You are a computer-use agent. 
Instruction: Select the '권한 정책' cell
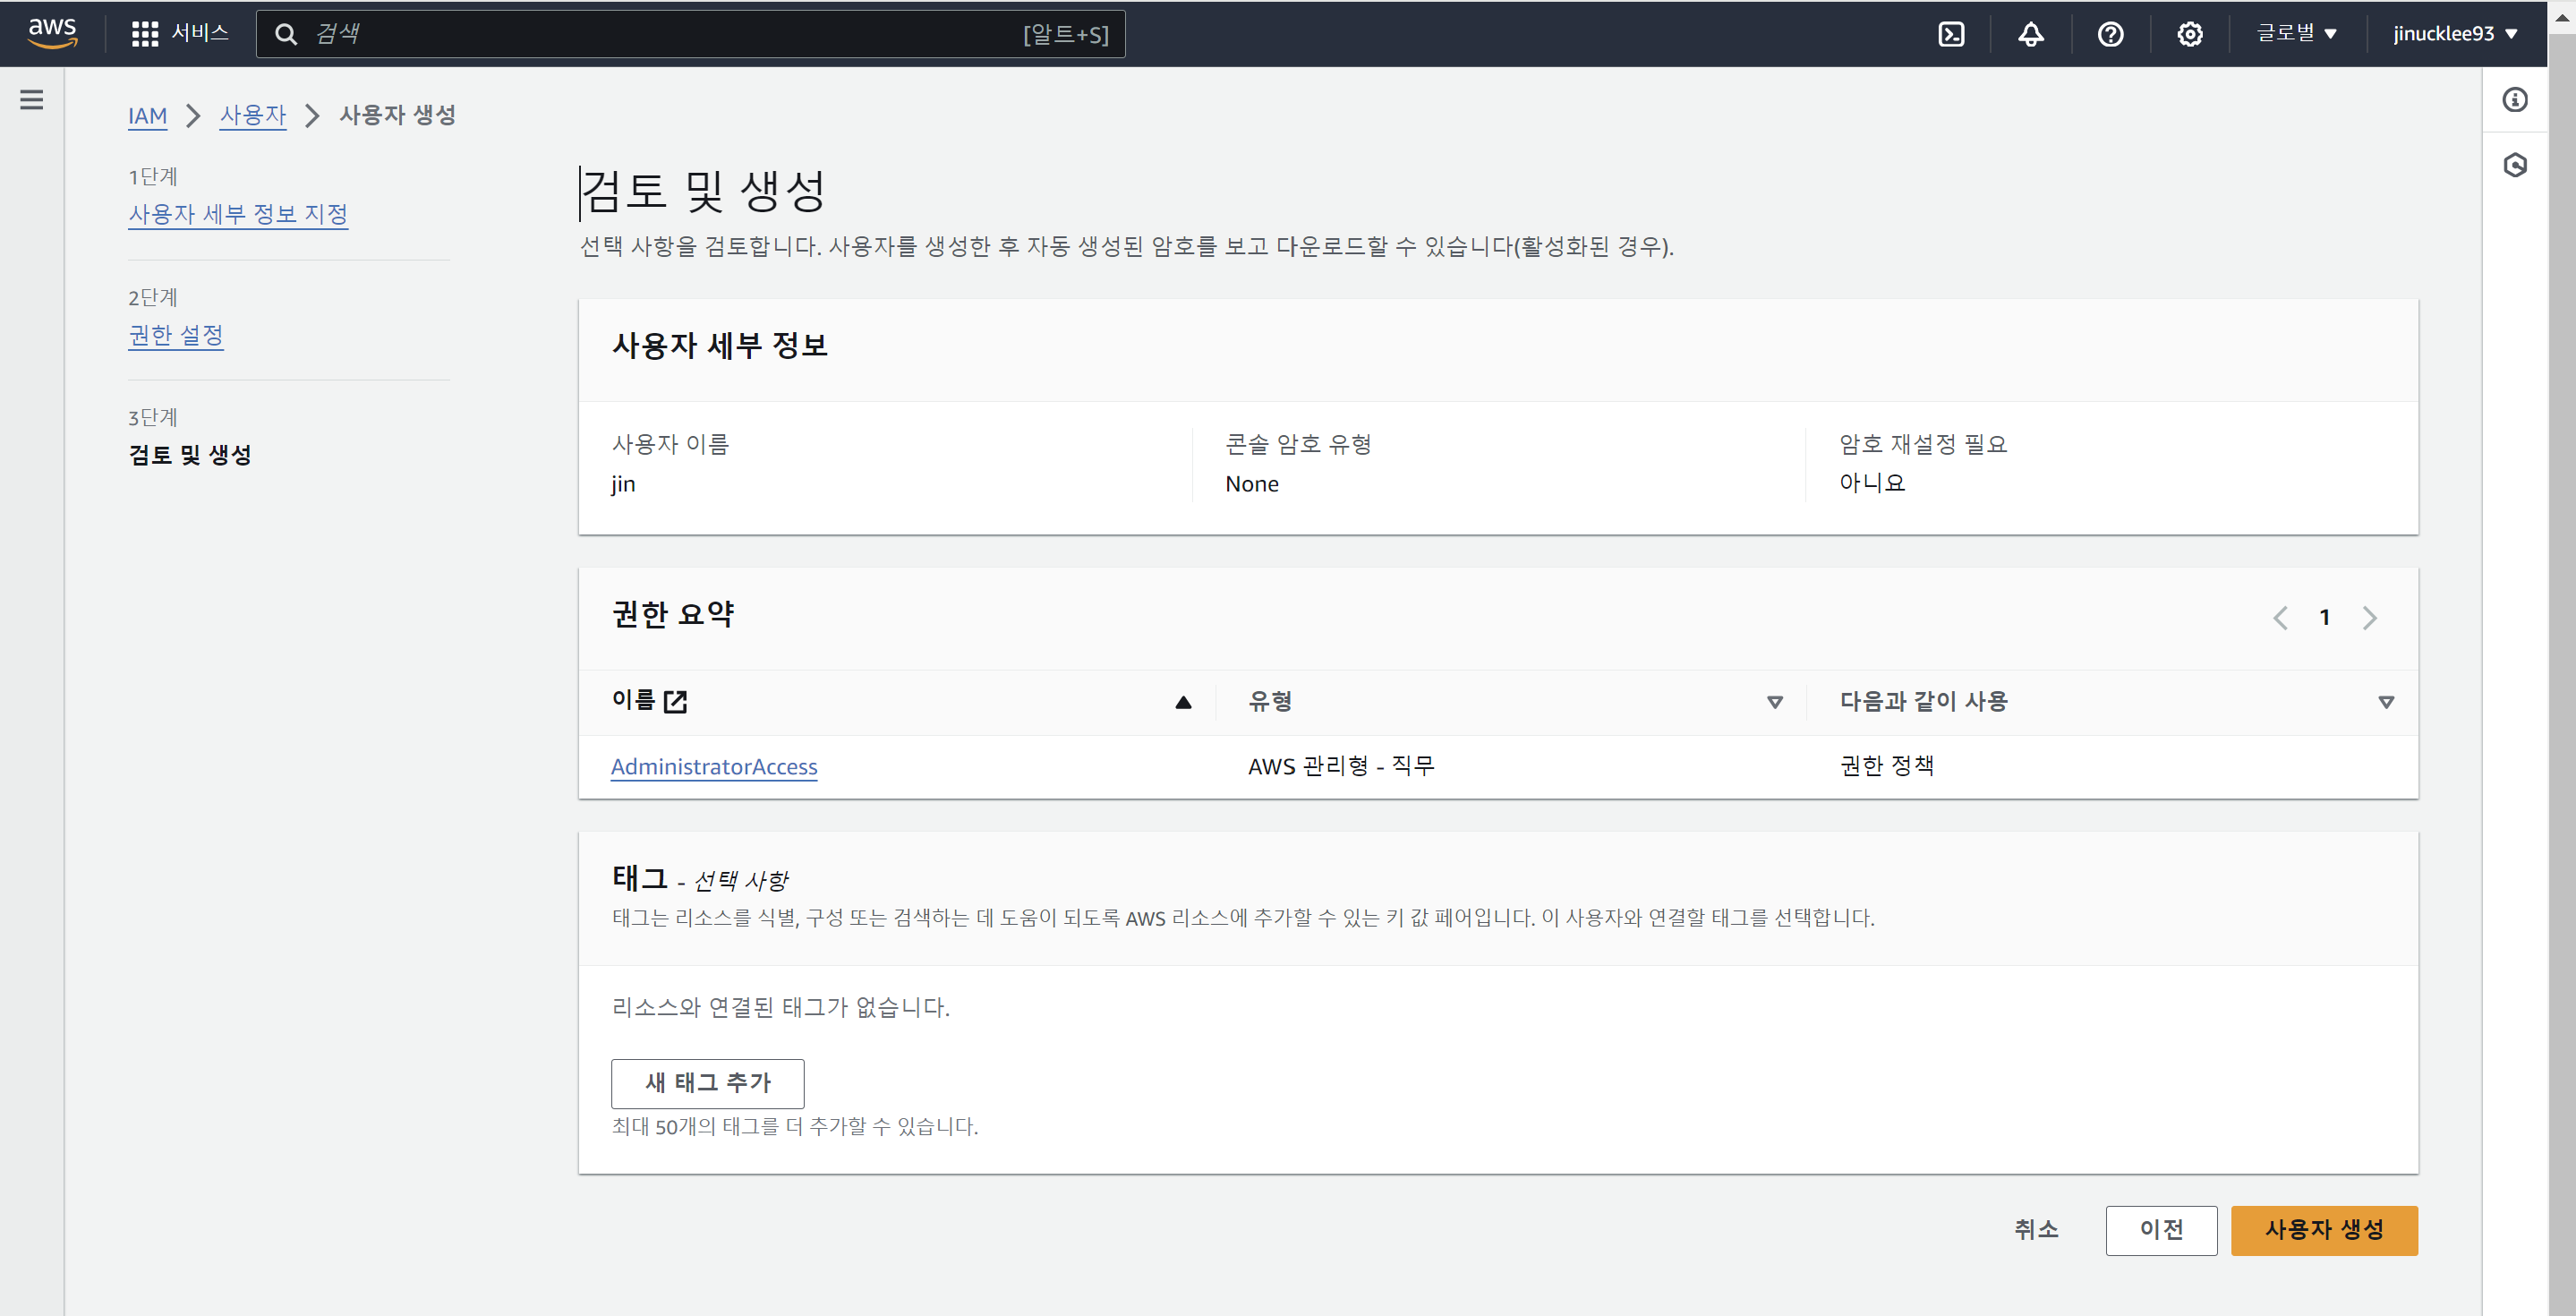(1886, 766)
